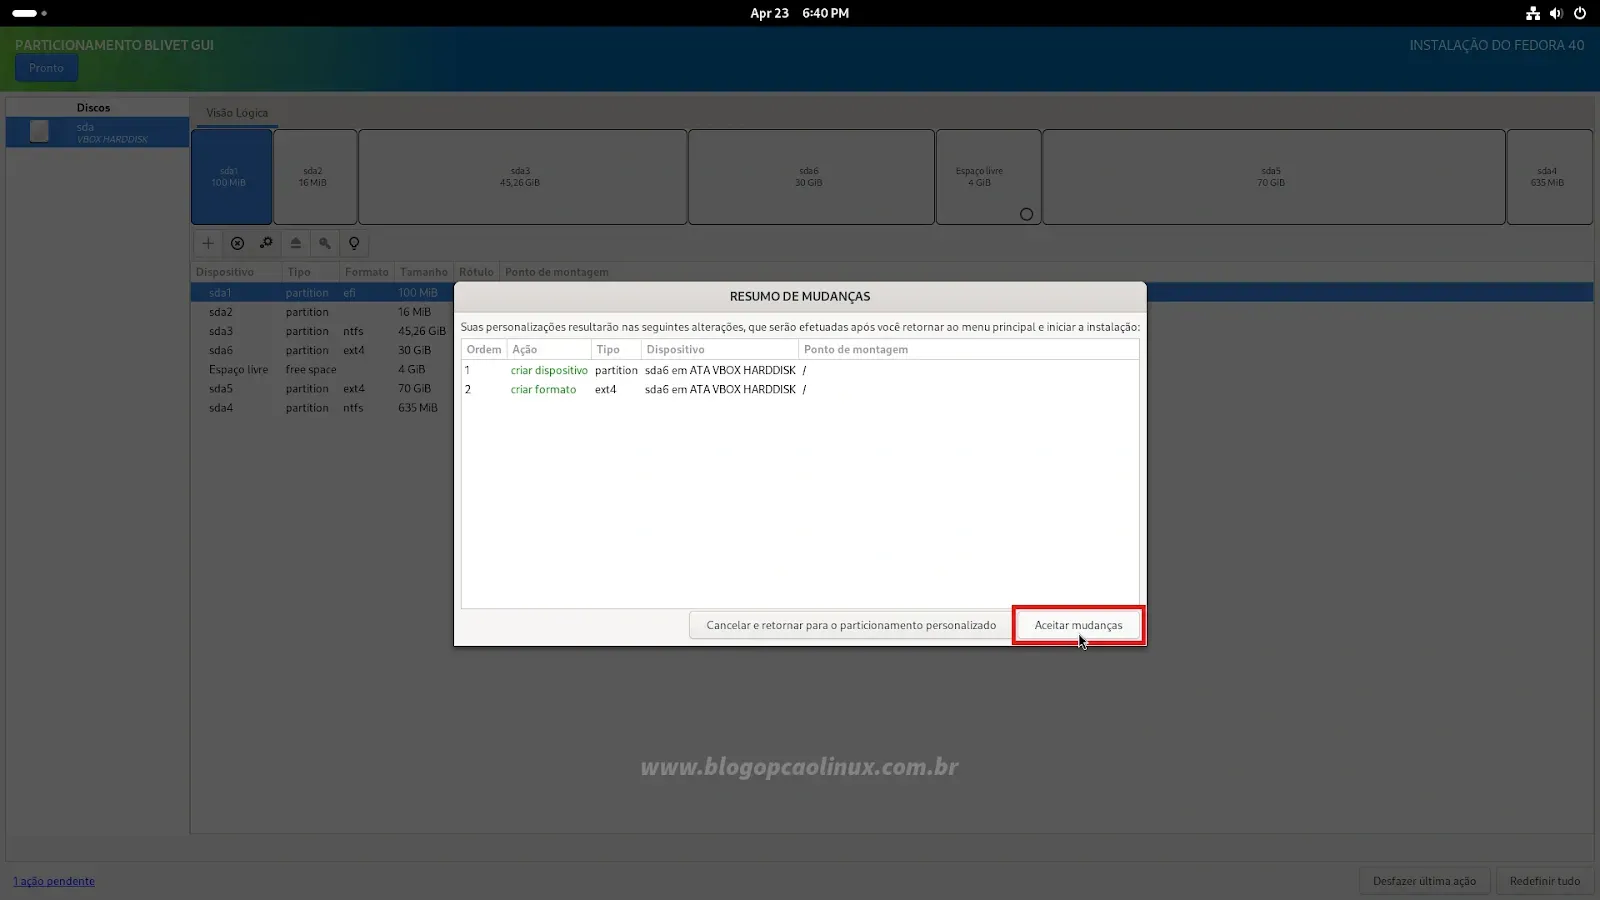Click the delete device X icon
This screenshot has width=1600, height=900.
(x=237, y=243)
